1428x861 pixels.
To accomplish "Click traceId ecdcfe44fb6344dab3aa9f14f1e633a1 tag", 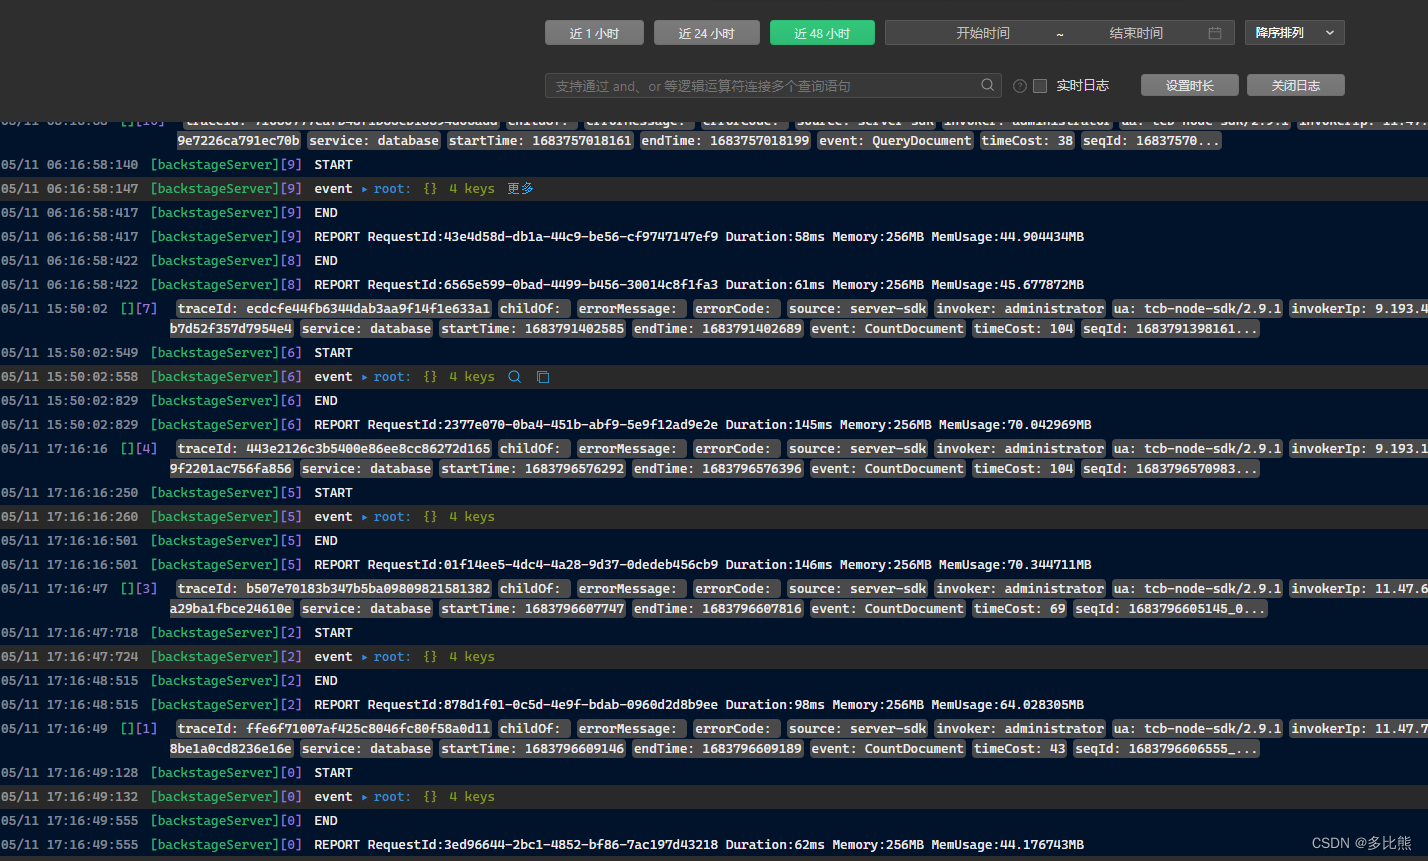I will click(334, 309).
